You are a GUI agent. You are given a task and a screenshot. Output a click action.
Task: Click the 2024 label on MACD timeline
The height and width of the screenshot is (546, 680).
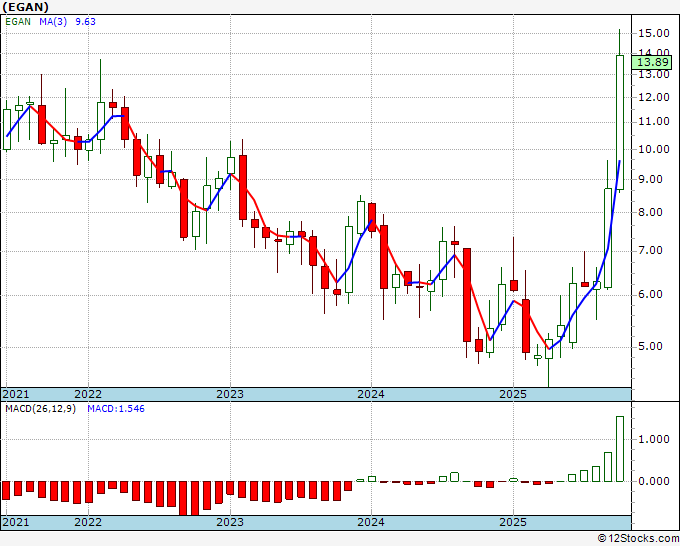[x=371, y=522]
